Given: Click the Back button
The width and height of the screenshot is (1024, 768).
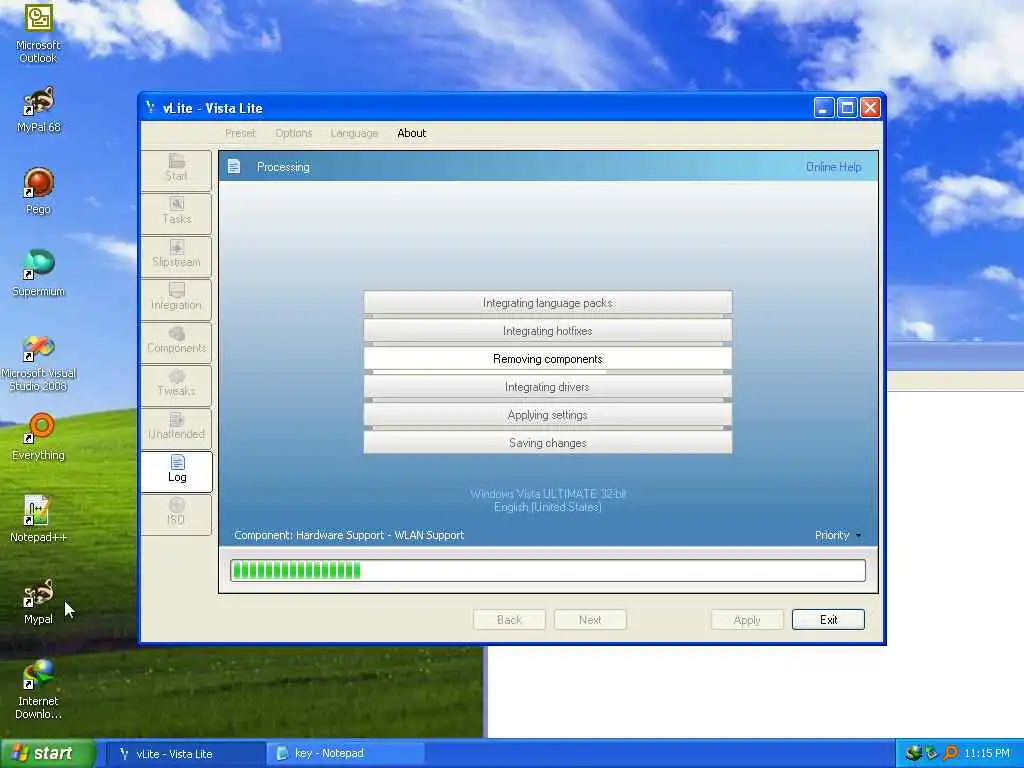Looking at the screenshot, I should 509,620.
